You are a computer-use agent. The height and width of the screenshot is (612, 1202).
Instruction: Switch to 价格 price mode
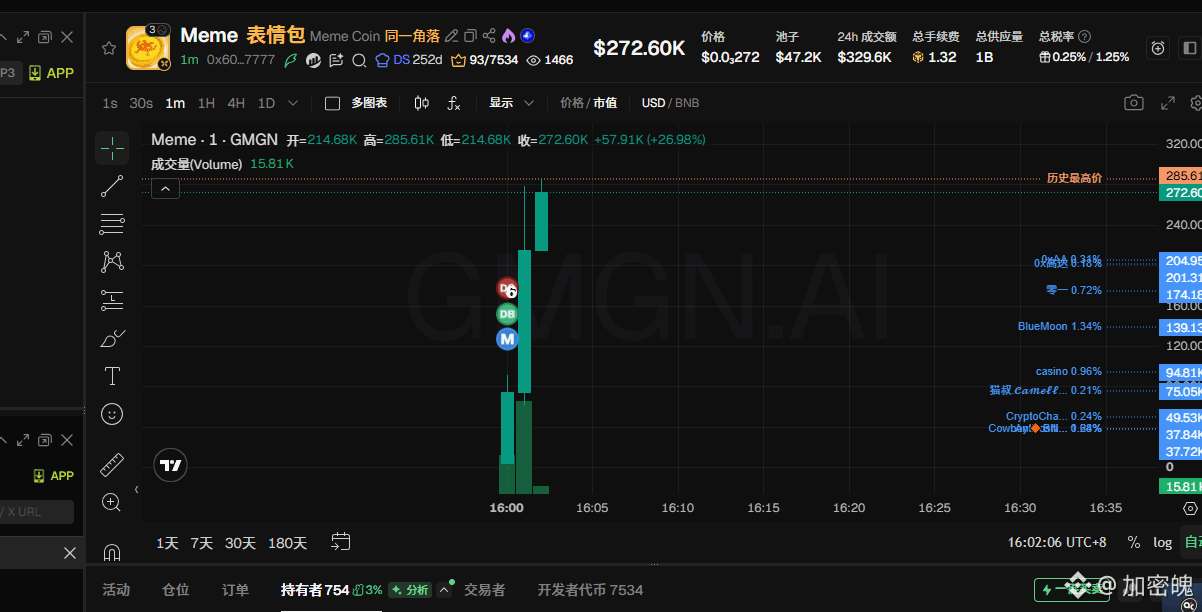(x=572, y=103)
